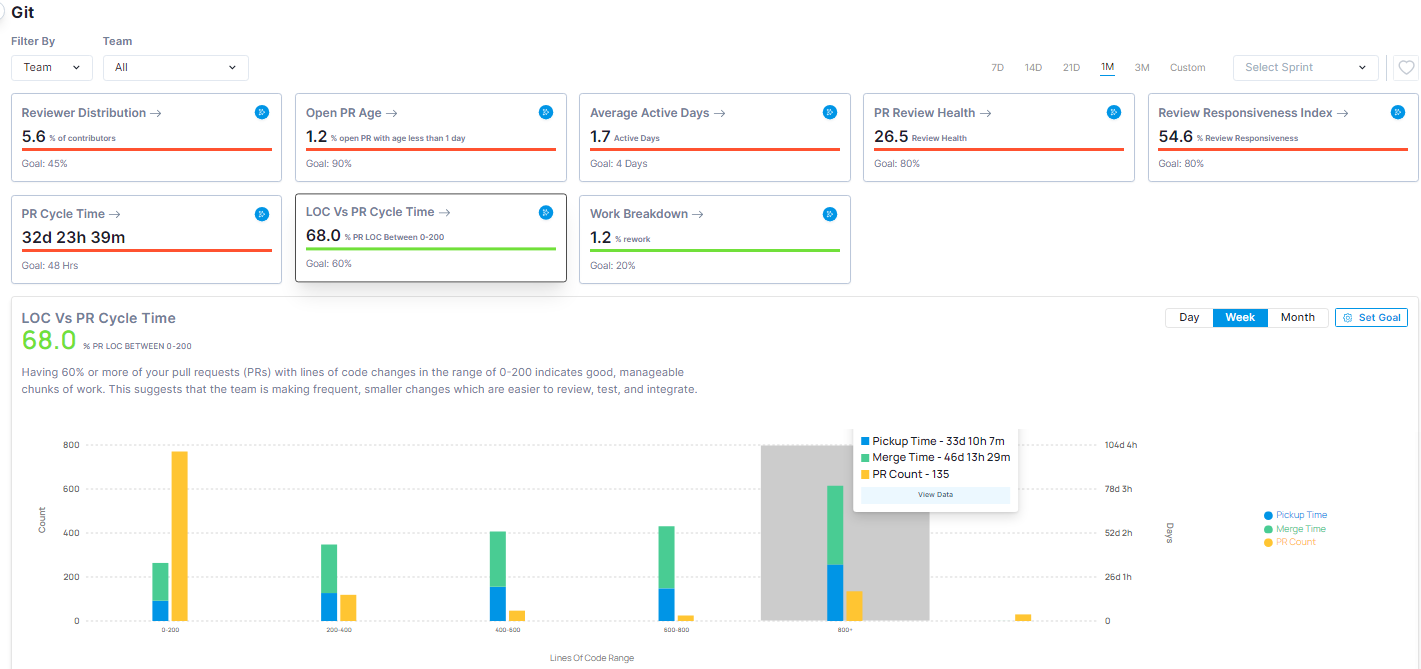Click the blue icon on Reviewer Distribution card
The image size is (1421, 669).
click(262, 112)
